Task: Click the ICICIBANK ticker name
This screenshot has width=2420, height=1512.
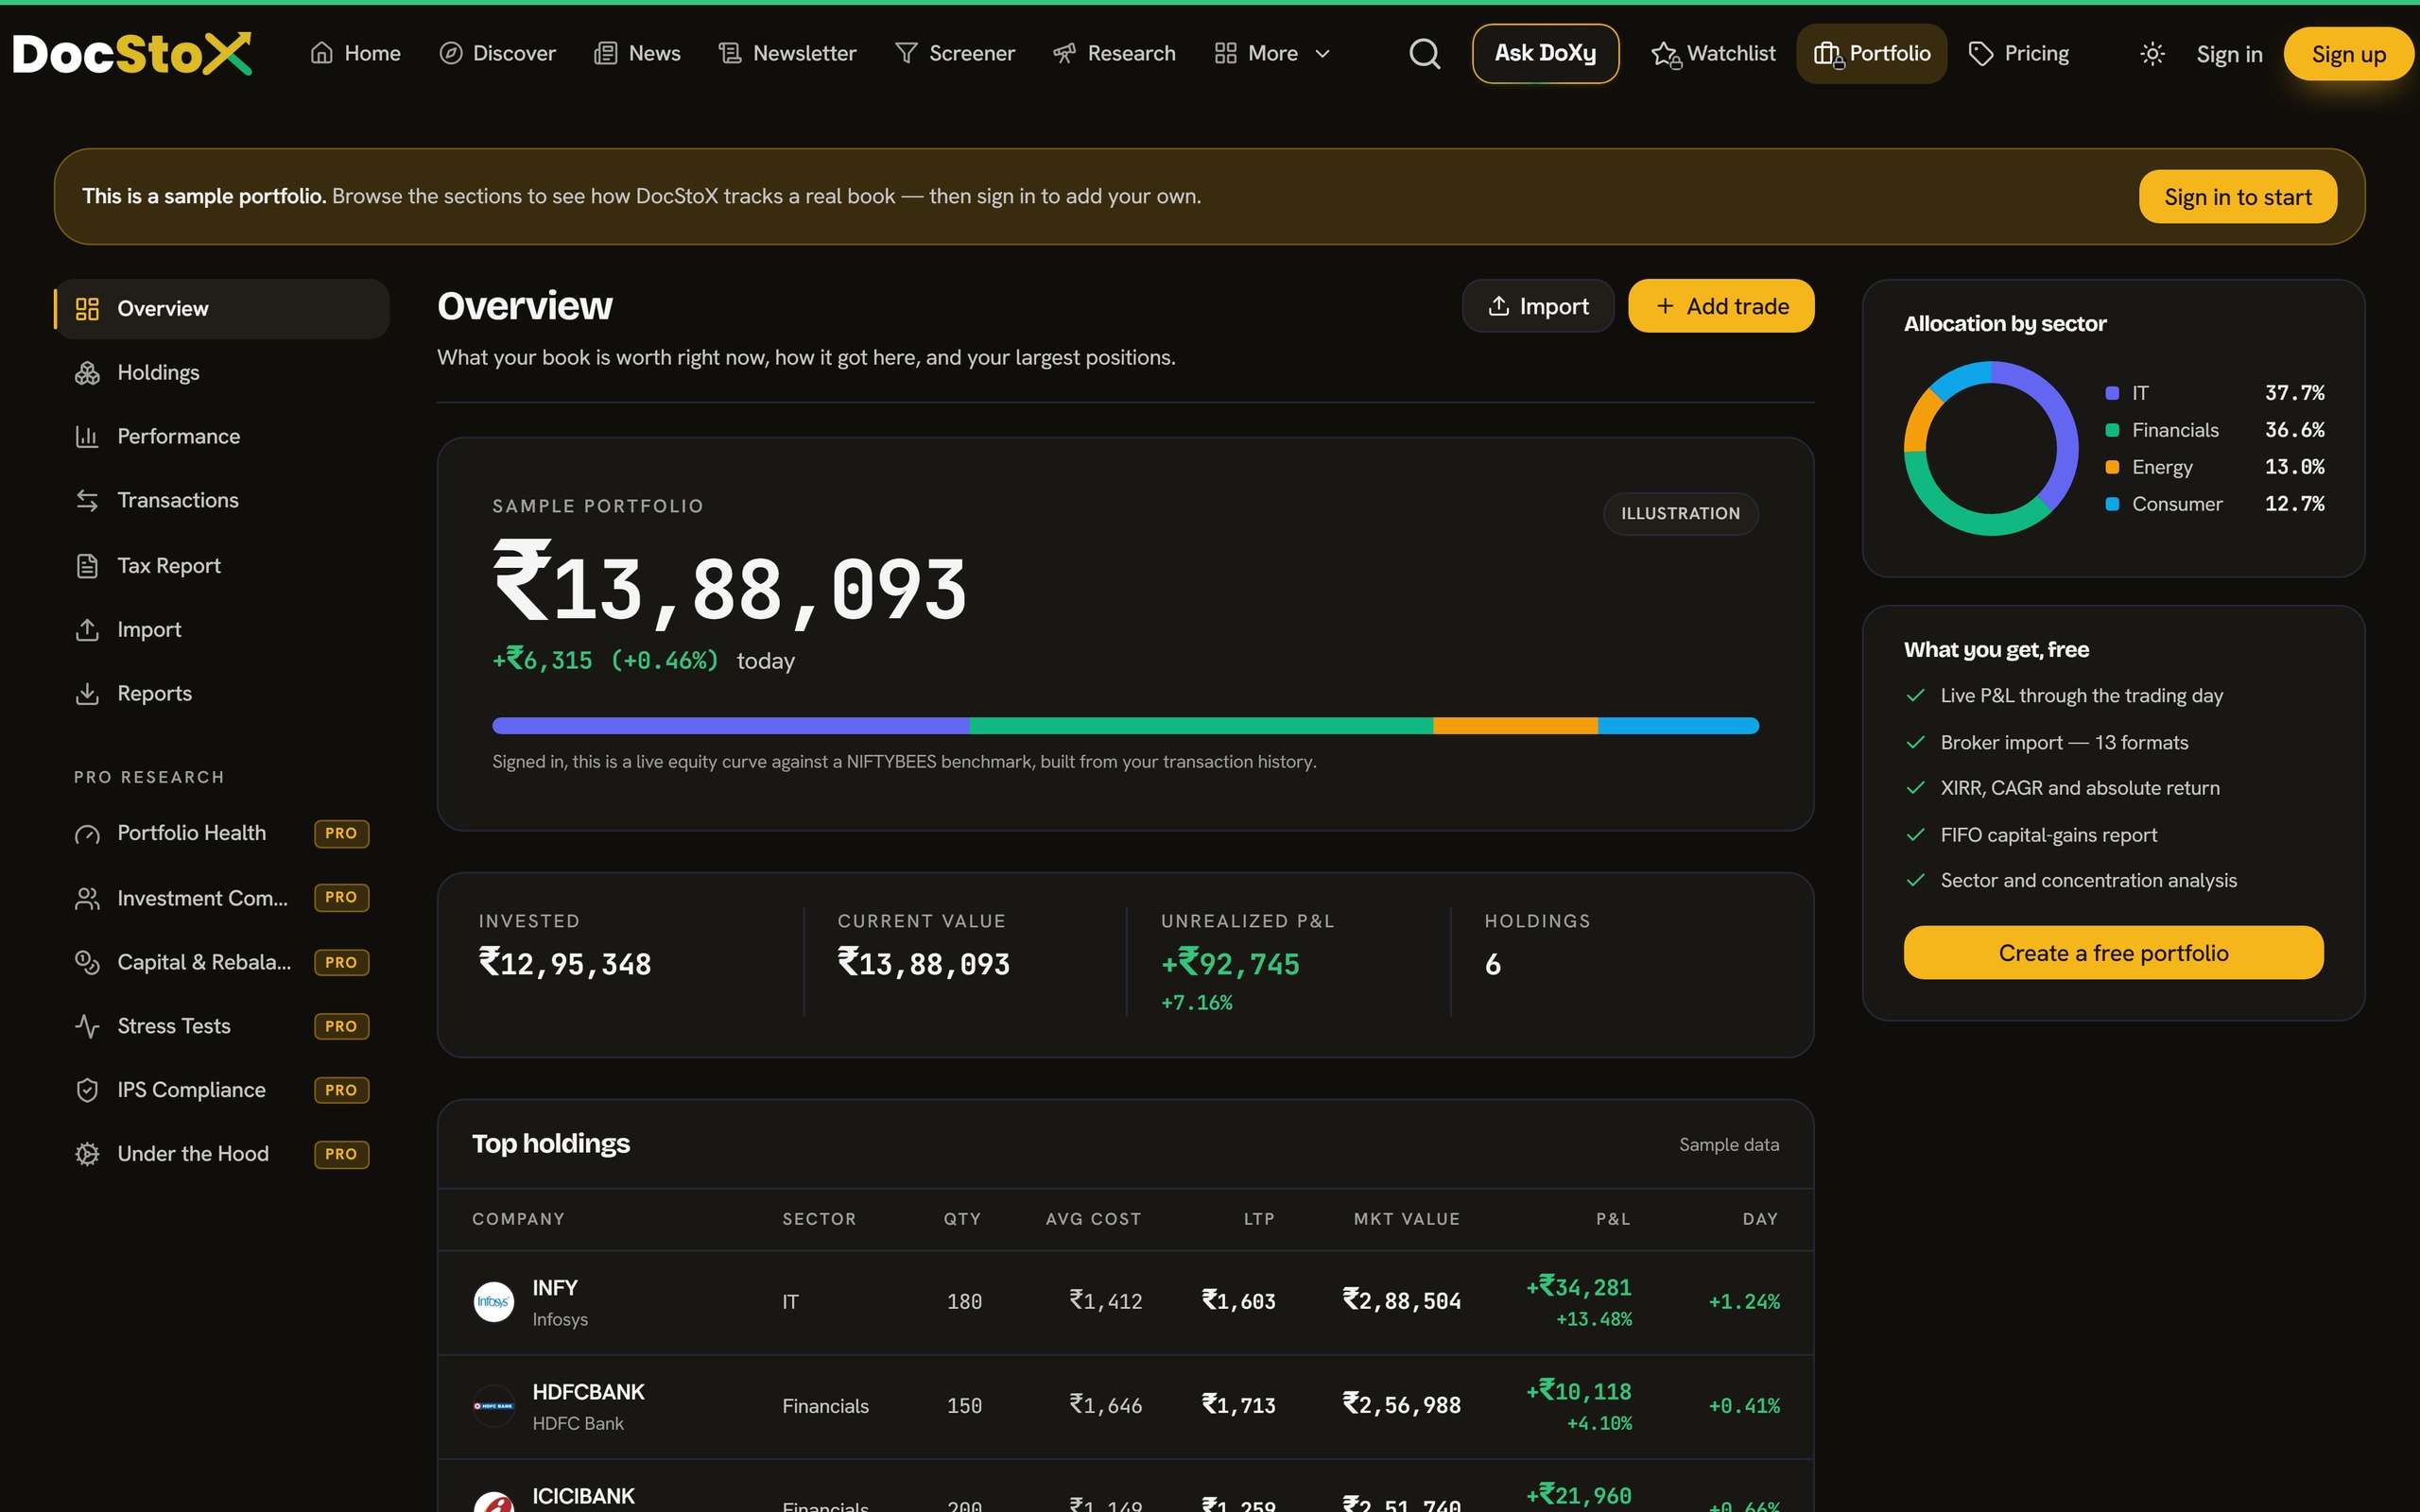Action: click(x=583, y=1496)
